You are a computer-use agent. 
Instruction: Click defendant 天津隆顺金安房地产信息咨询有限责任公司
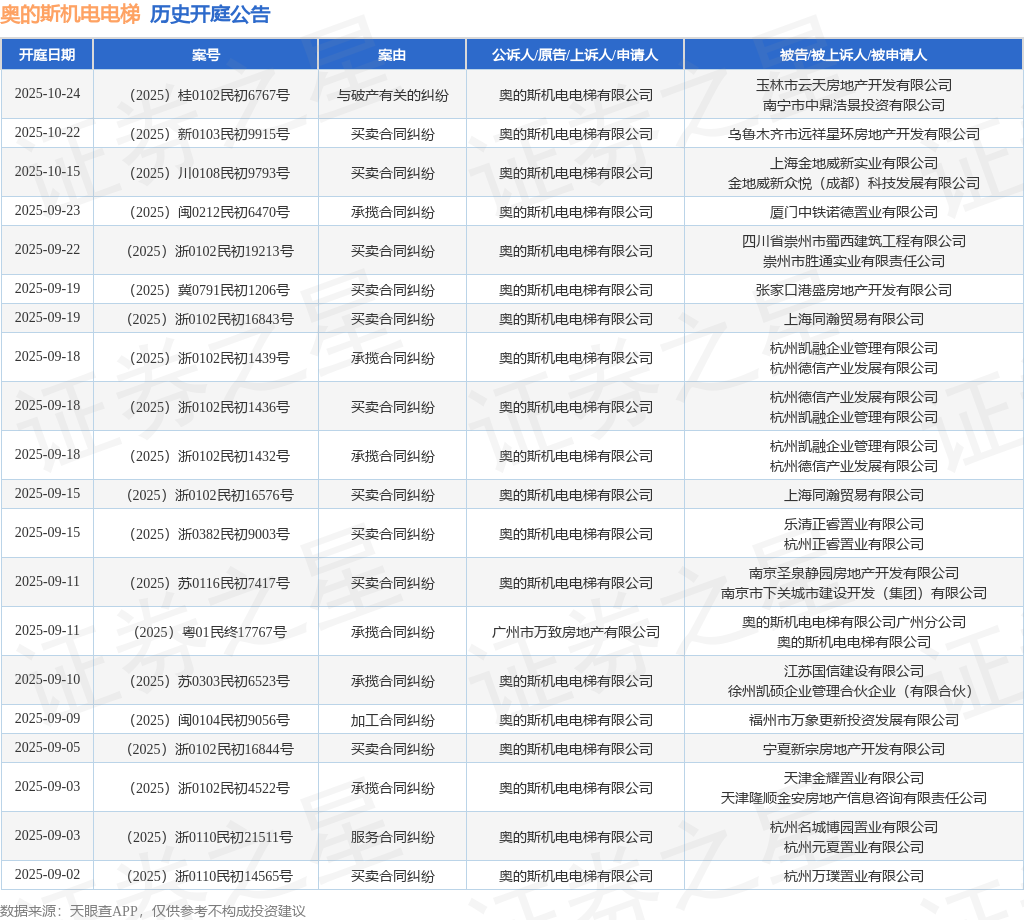pyautogui.click(x=854, y=799)
